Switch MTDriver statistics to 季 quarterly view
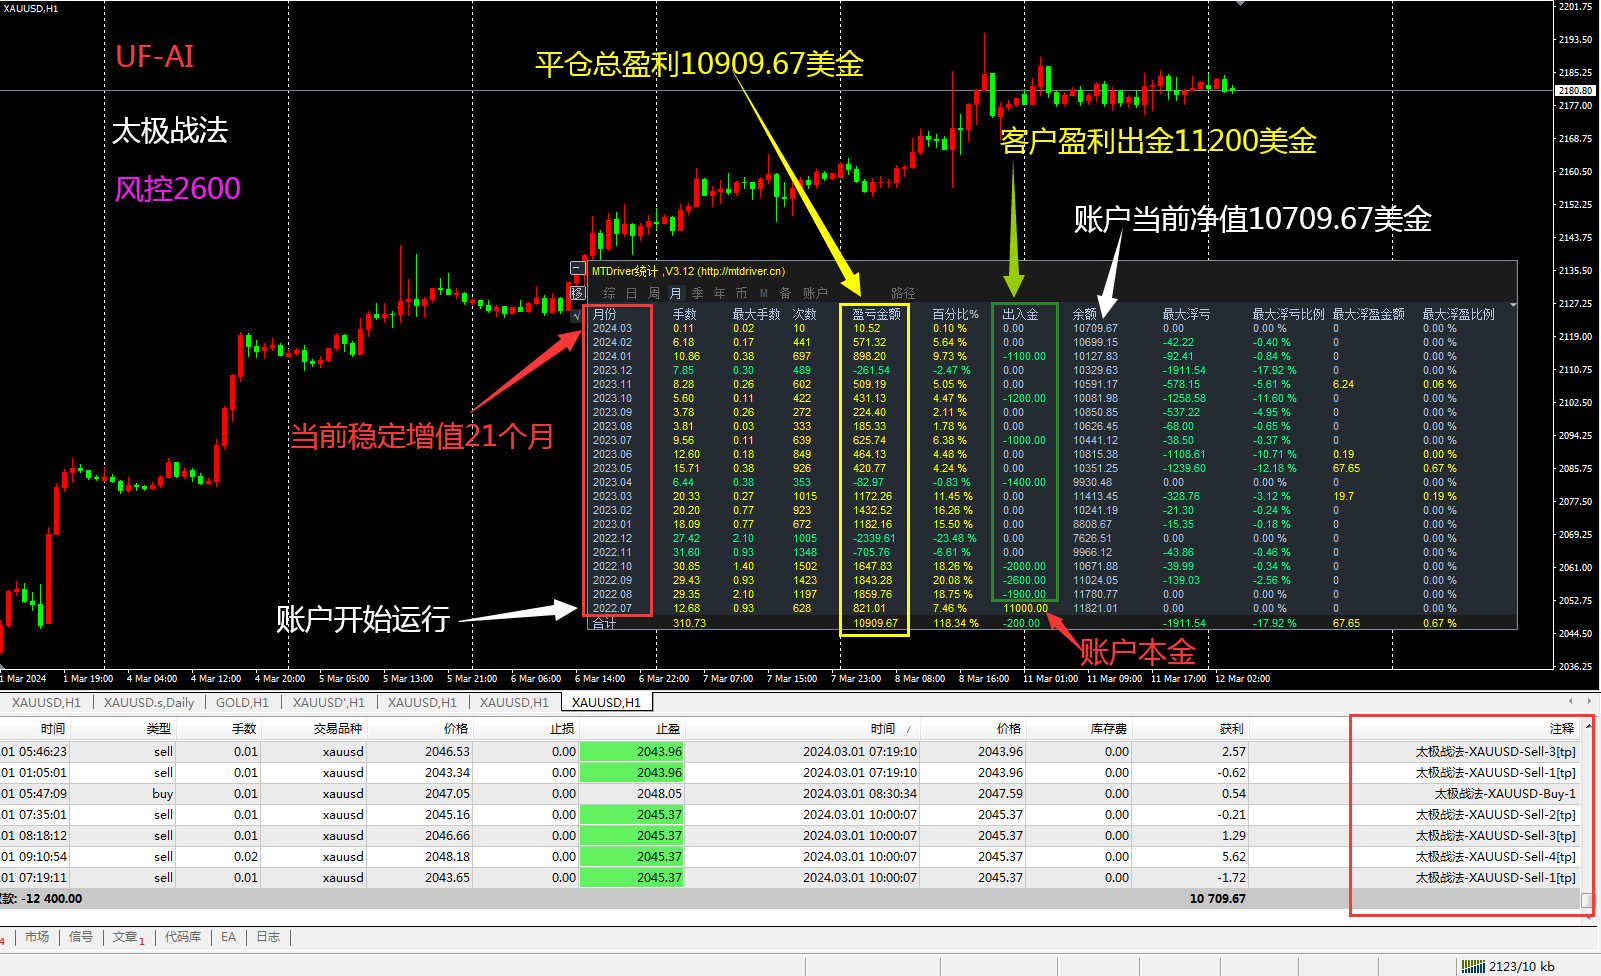Screen dimensions: 1601x976 tap(697, 292)
